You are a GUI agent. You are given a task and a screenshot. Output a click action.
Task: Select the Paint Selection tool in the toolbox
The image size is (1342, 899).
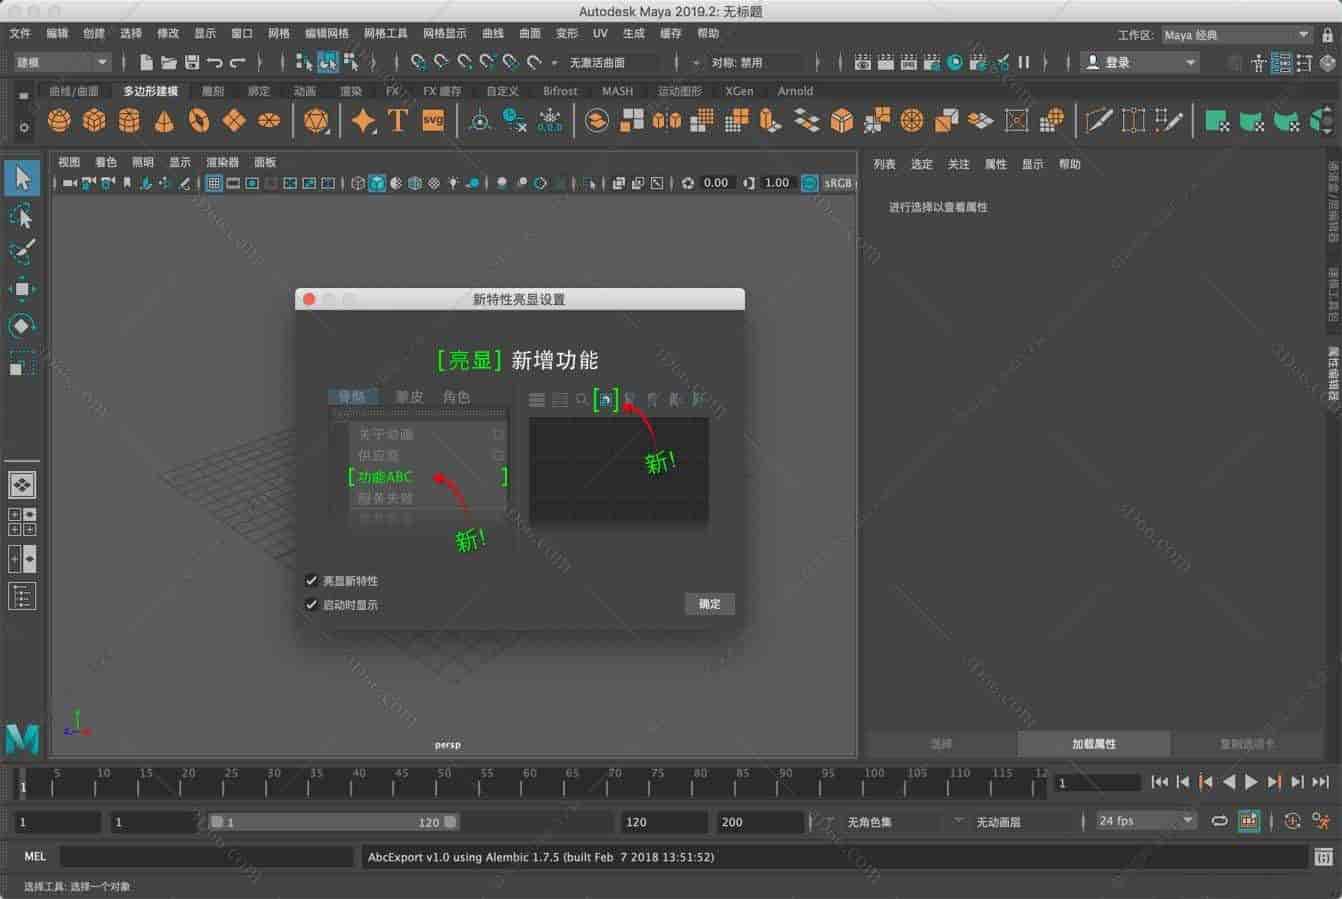[x=22, y=253]
